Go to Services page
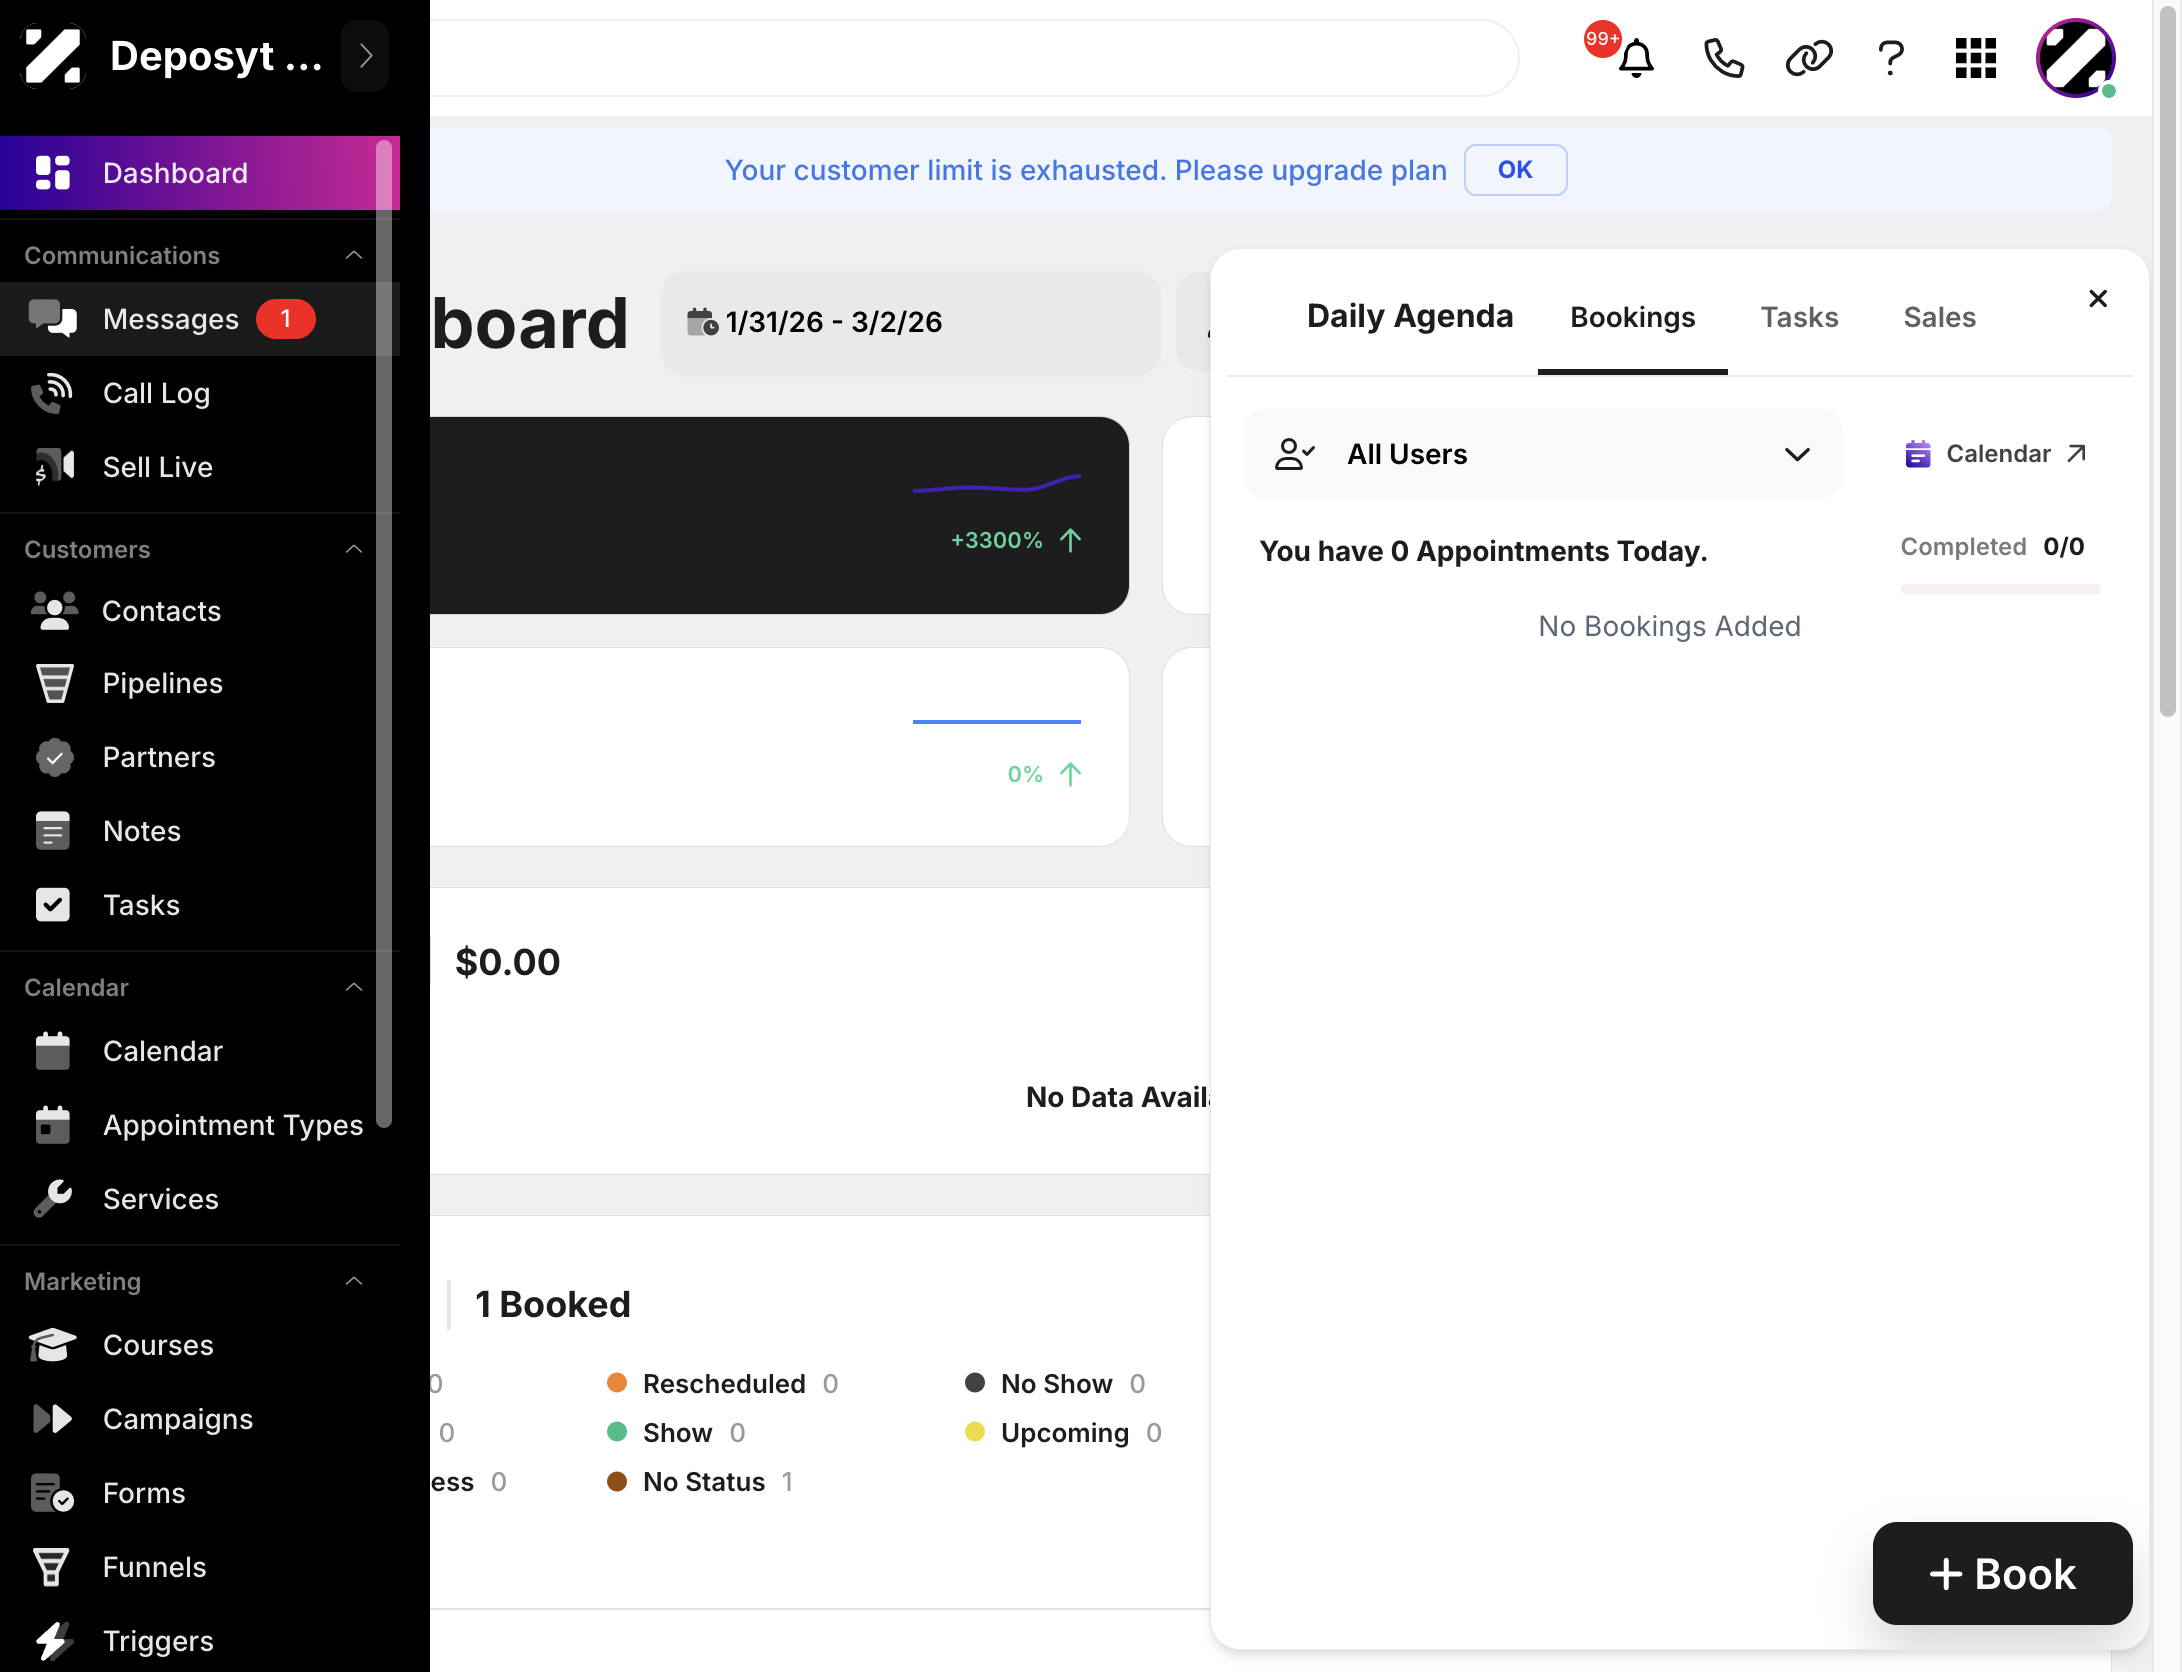Screen dimensions: 2182x1672 click(200, 1199)
